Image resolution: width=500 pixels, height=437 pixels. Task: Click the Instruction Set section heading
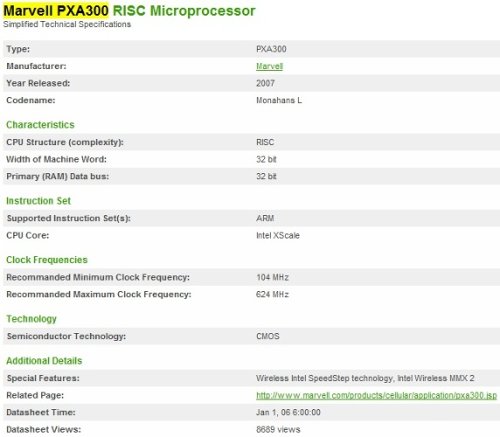pos(38,201)
